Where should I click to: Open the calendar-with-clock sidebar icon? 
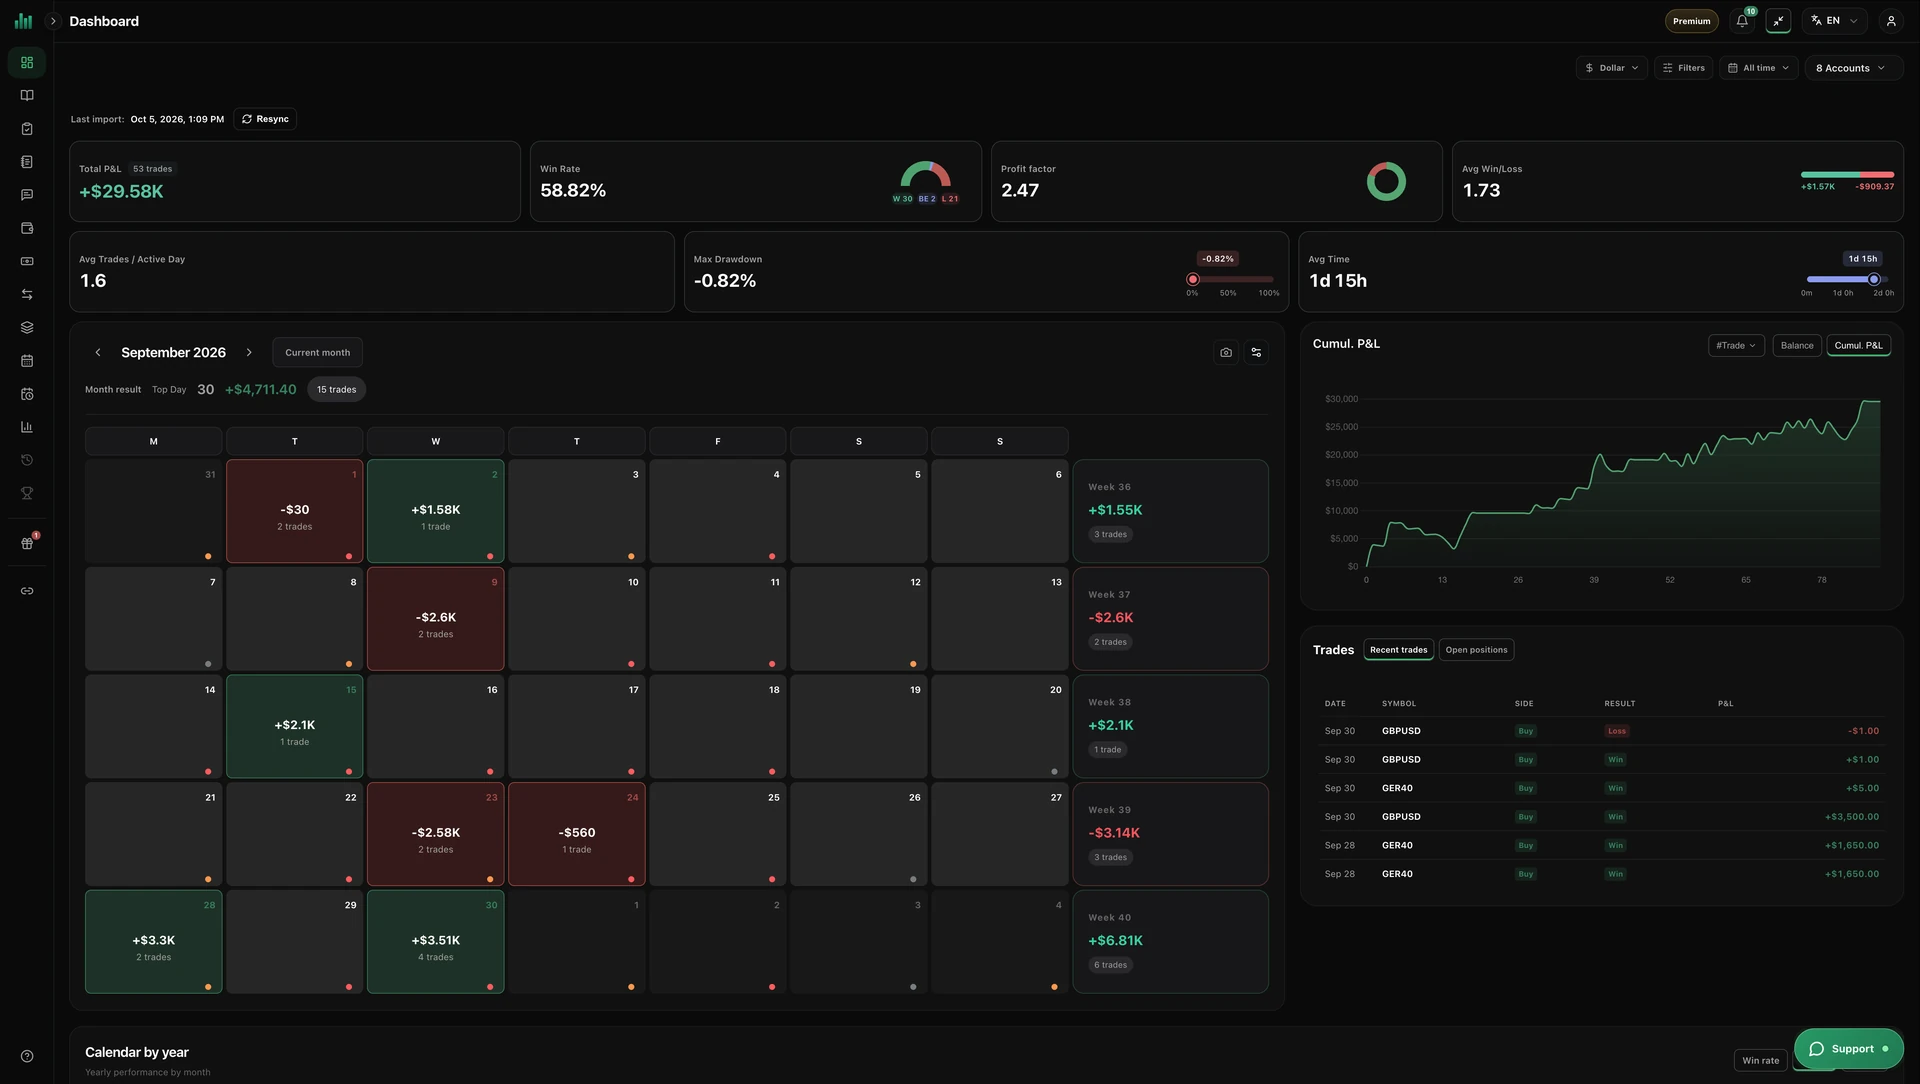27,394
